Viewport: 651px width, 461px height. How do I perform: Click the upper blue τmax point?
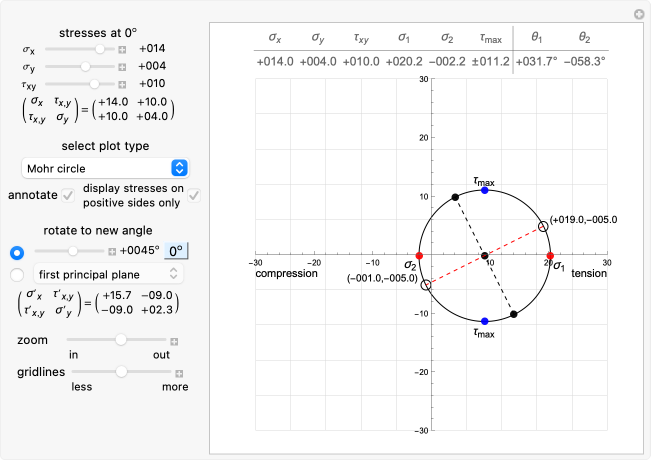(x=485, y=190)
